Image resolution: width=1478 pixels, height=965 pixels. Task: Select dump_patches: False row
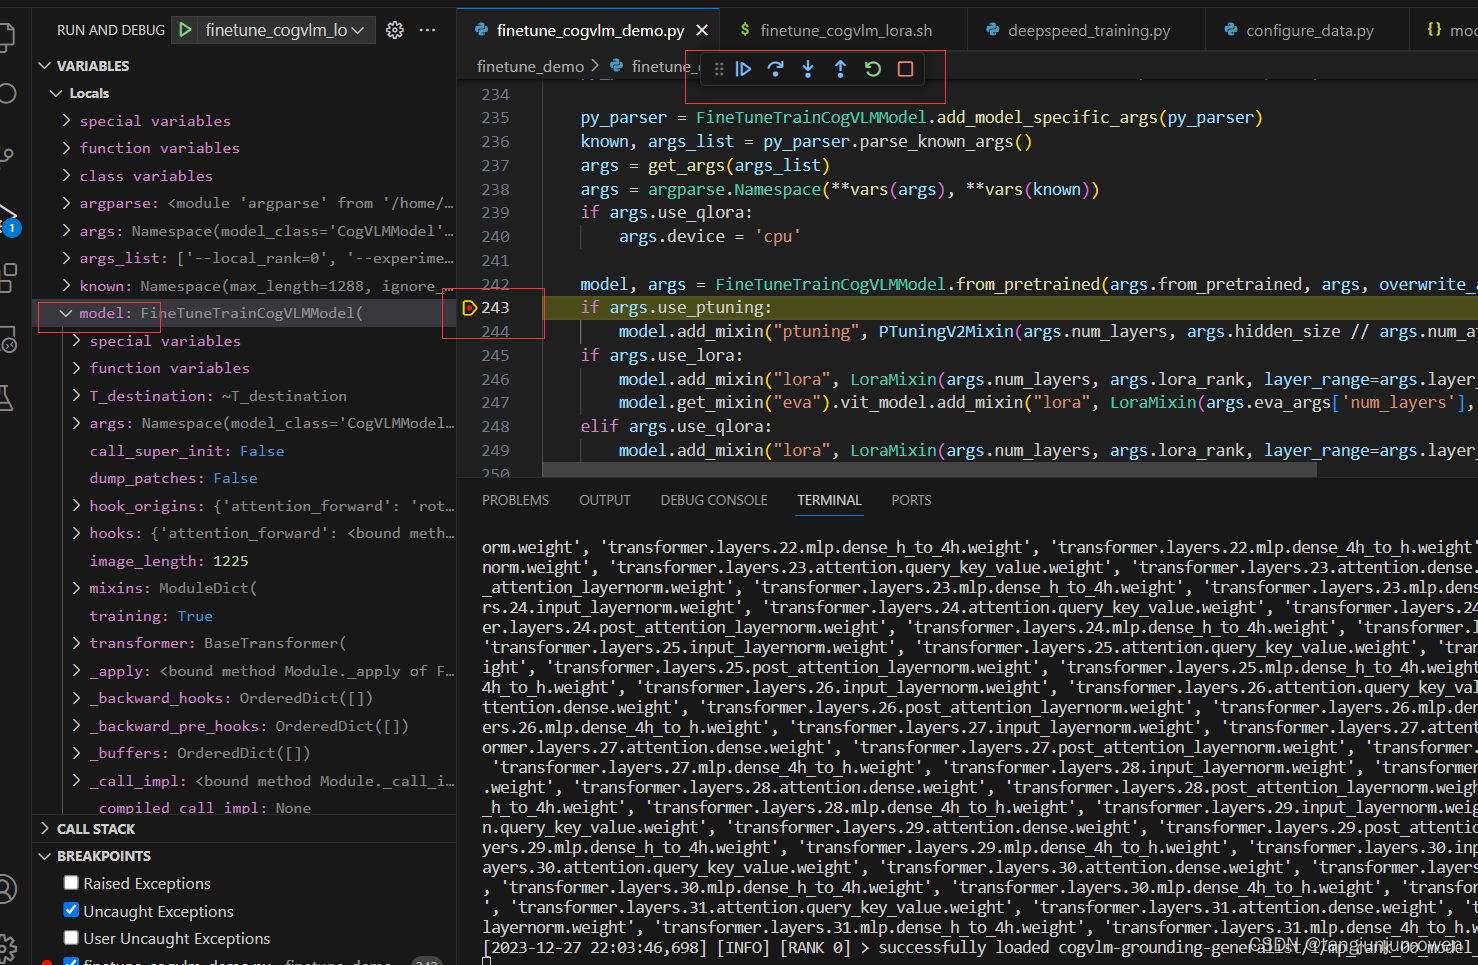[x=245, y=478]
